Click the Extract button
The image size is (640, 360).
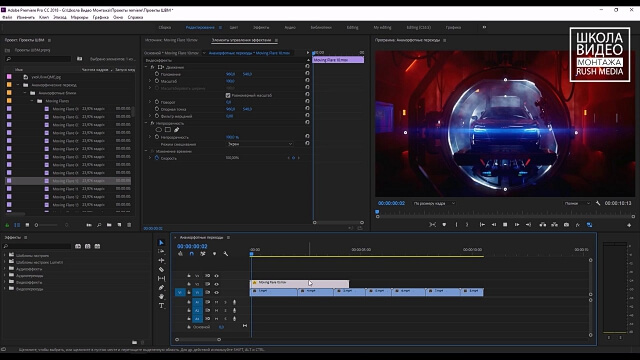(x=554, y=224)
